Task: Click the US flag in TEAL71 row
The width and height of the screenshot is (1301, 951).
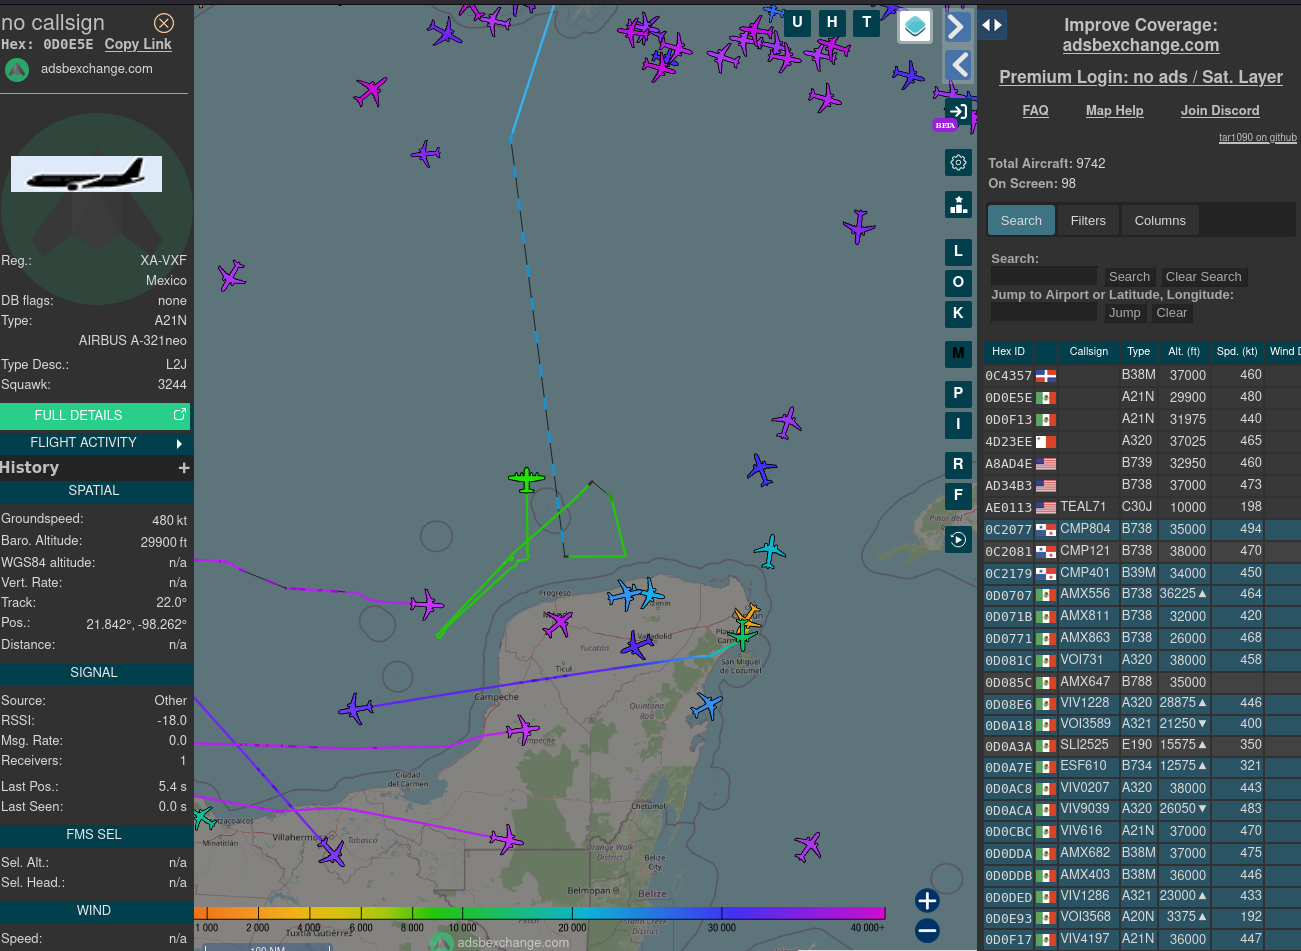Action: [1046, 508]
